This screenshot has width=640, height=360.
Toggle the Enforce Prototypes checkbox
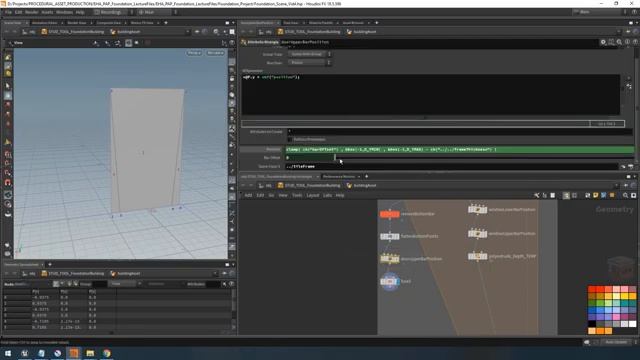[290, 140]
